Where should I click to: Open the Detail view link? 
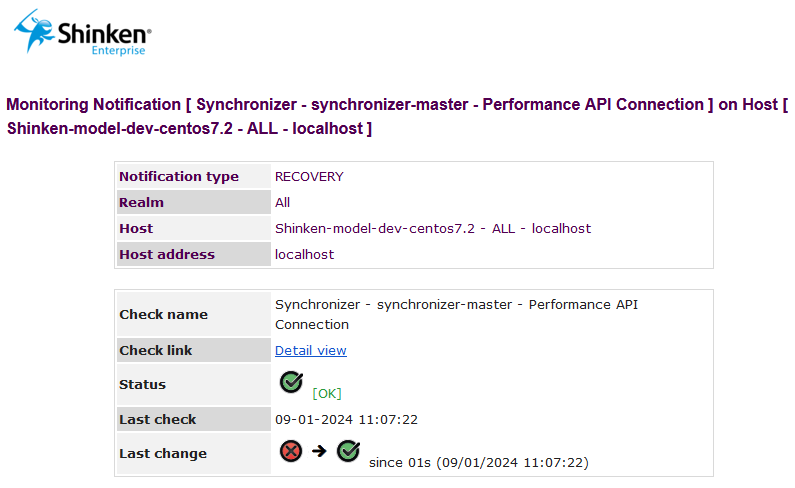pyautogui.click(x=311, y=350)
